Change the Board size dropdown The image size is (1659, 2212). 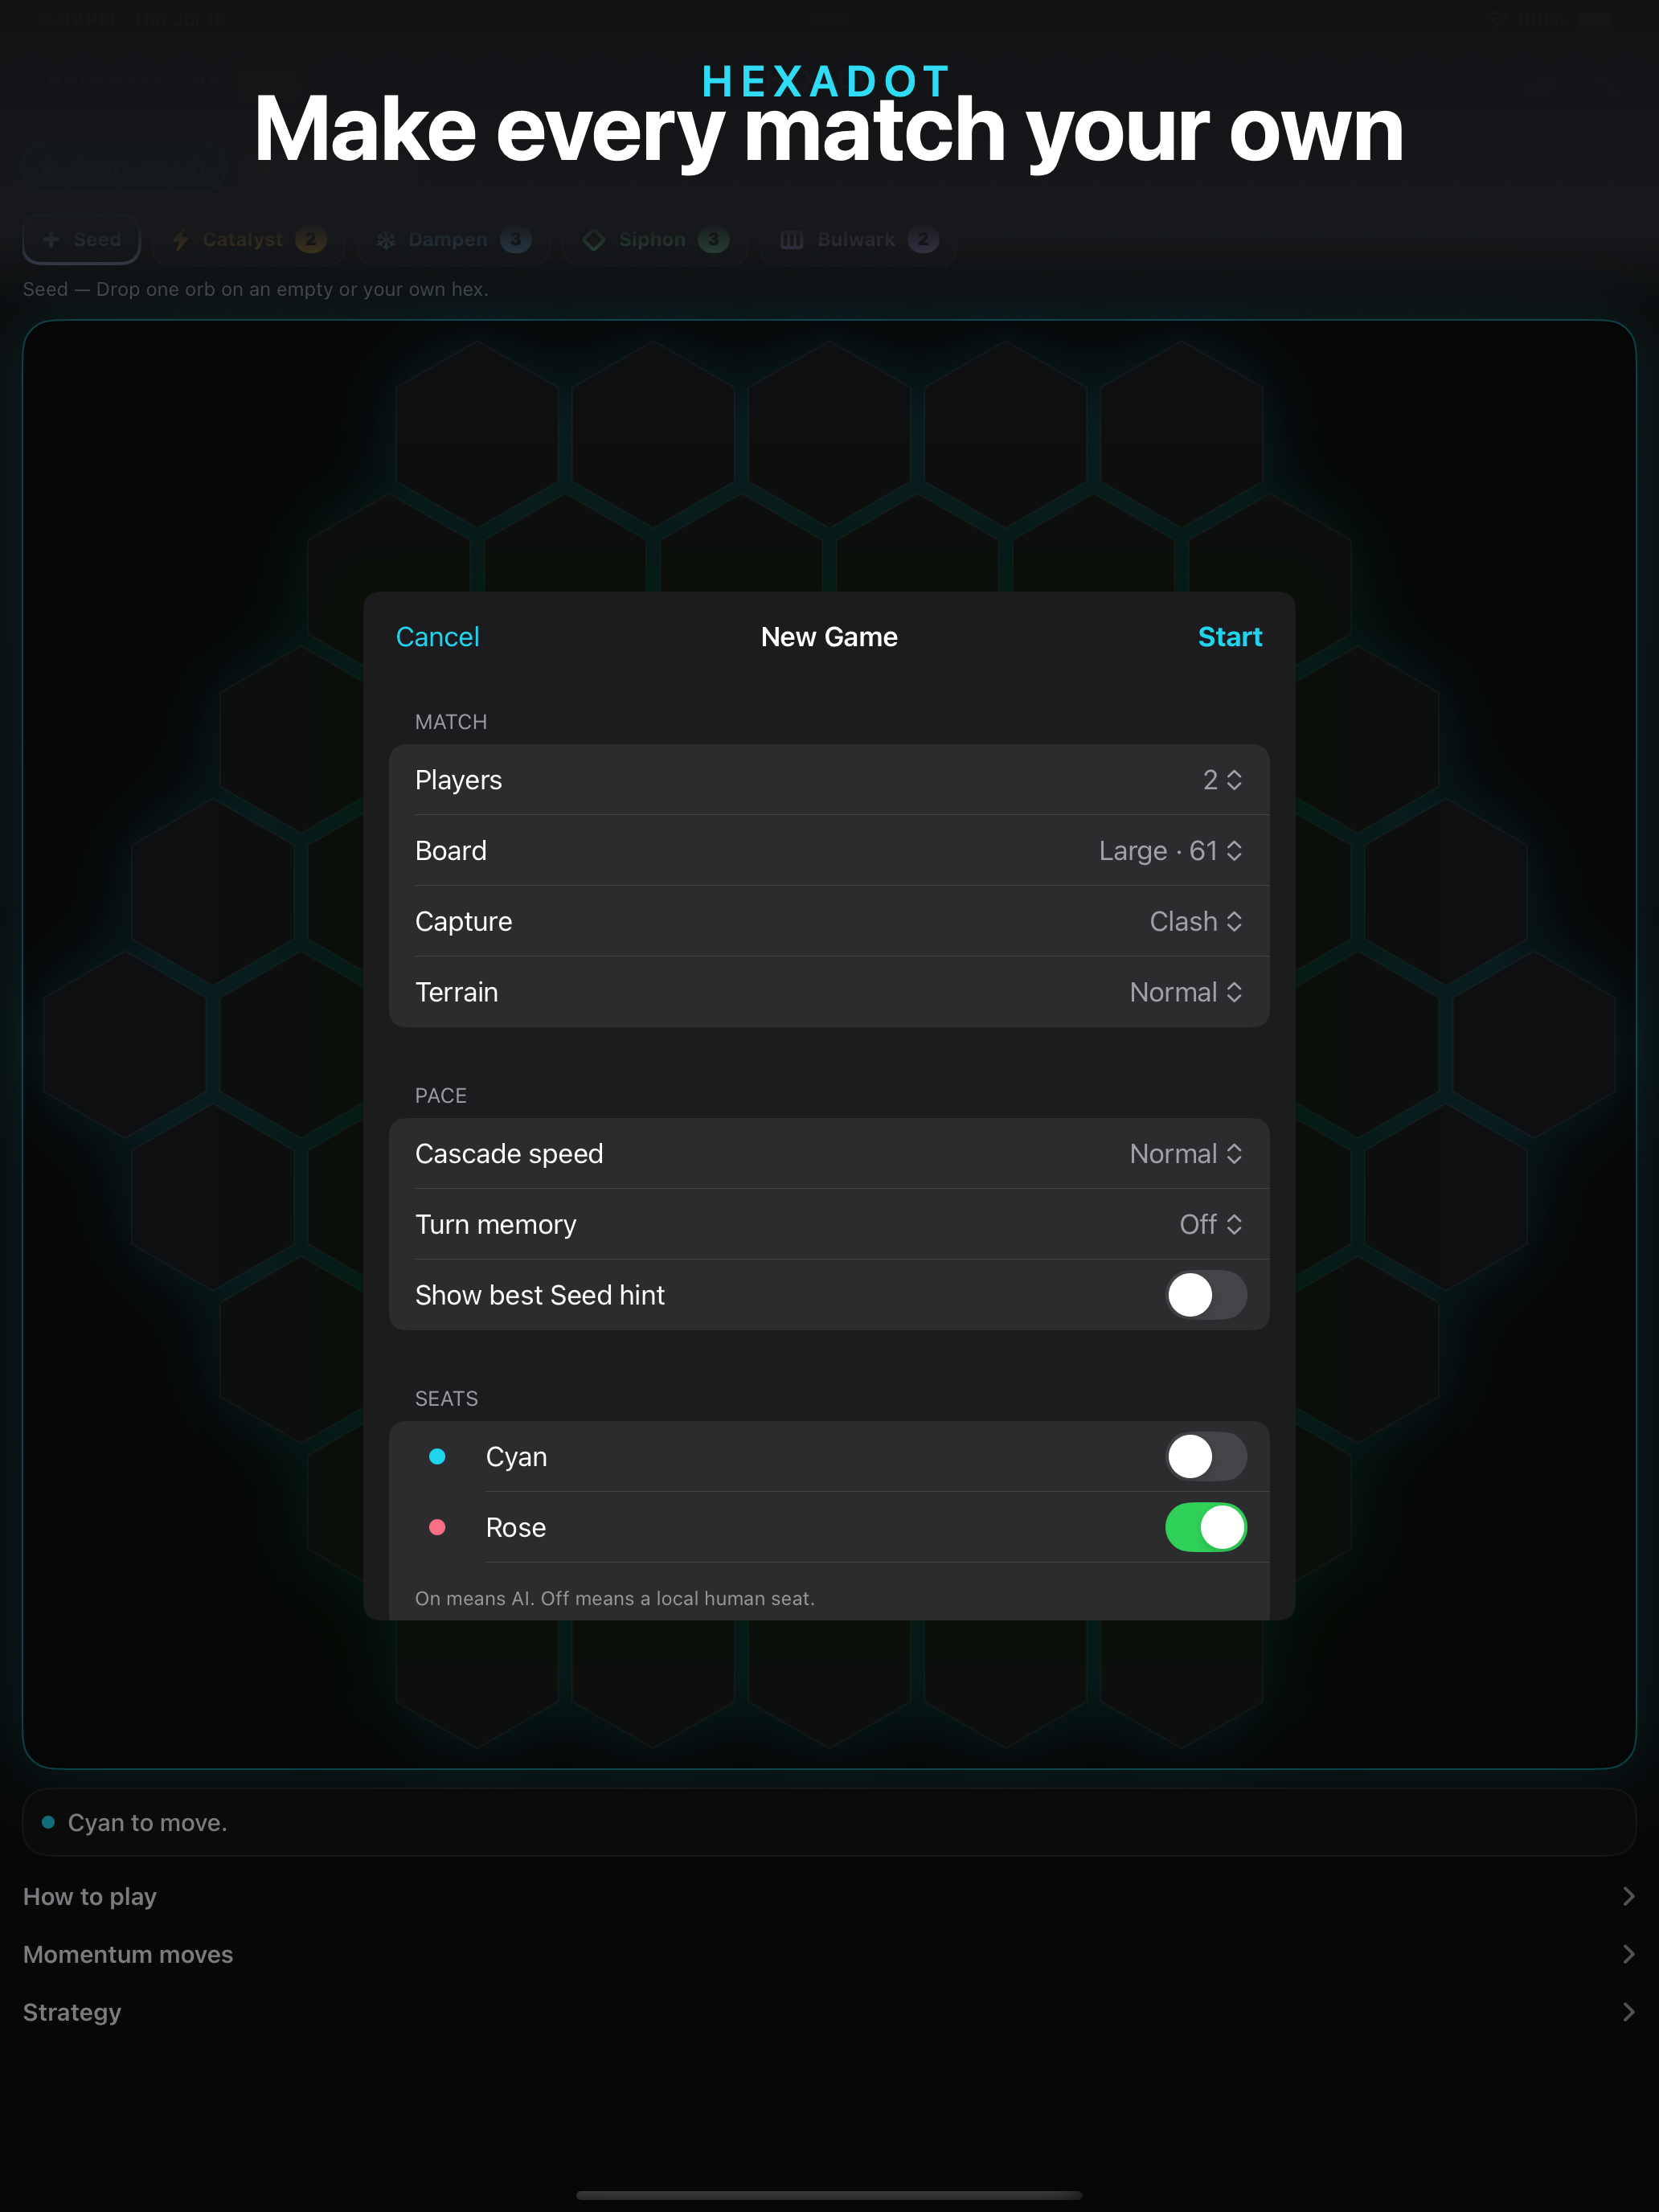(1170, 851)
